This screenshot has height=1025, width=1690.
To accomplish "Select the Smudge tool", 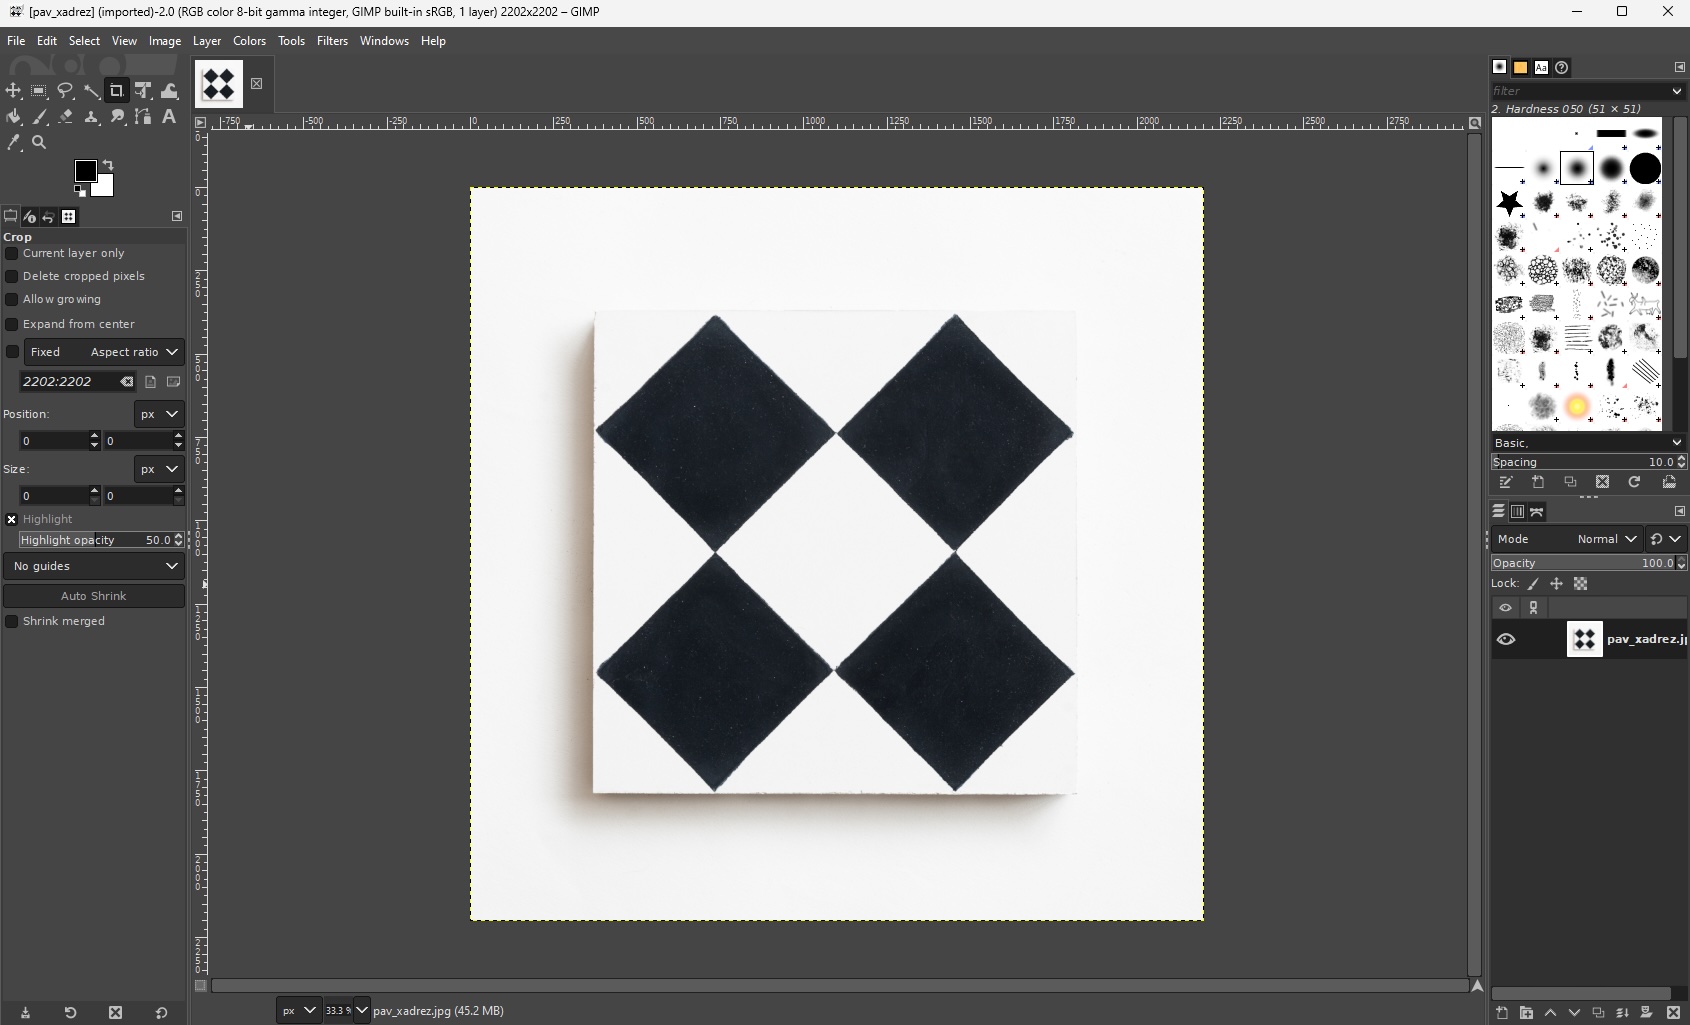I will 117,117.
